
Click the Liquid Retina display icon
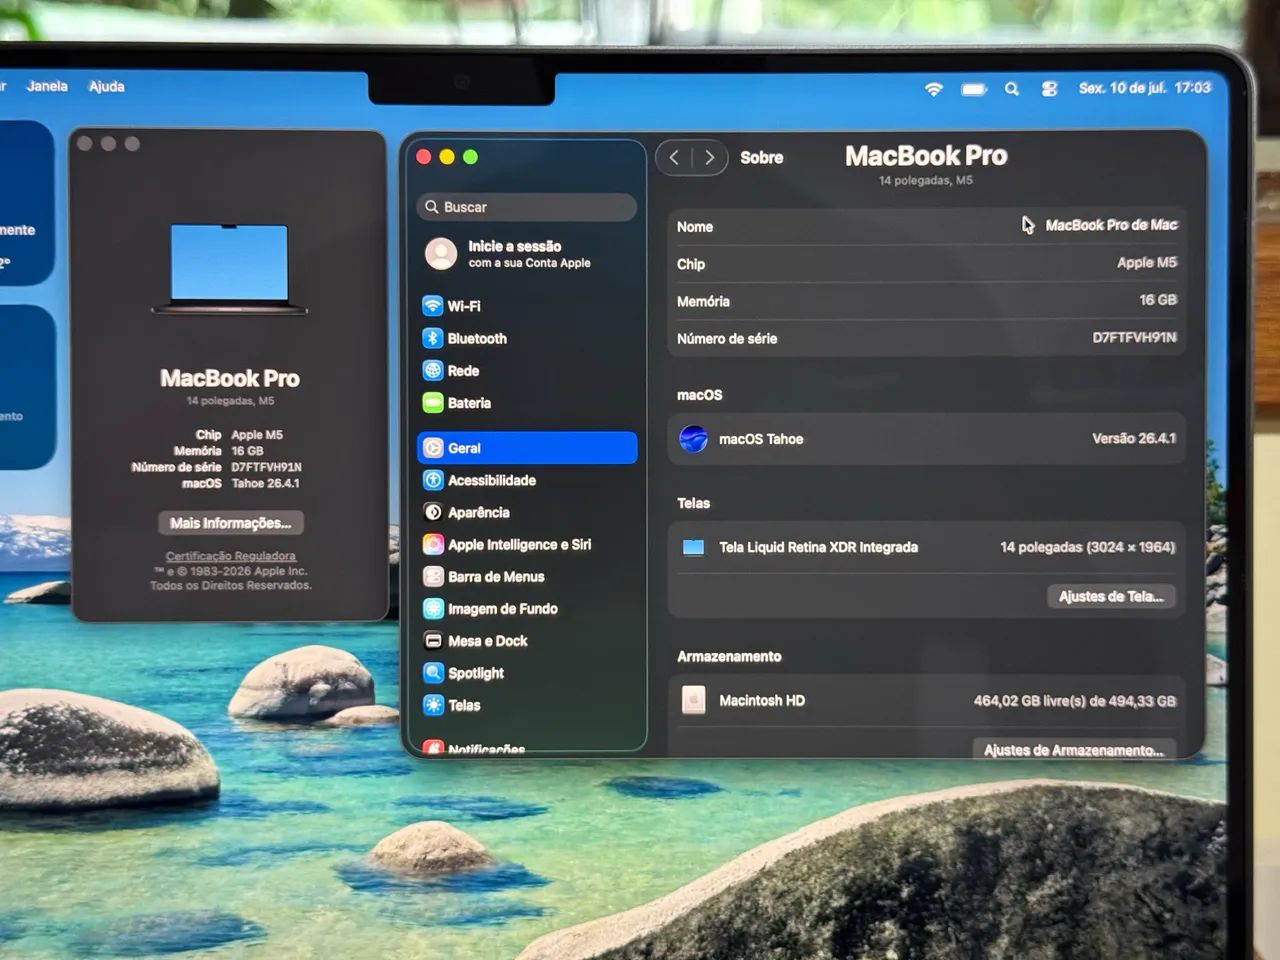click(693, 547)
